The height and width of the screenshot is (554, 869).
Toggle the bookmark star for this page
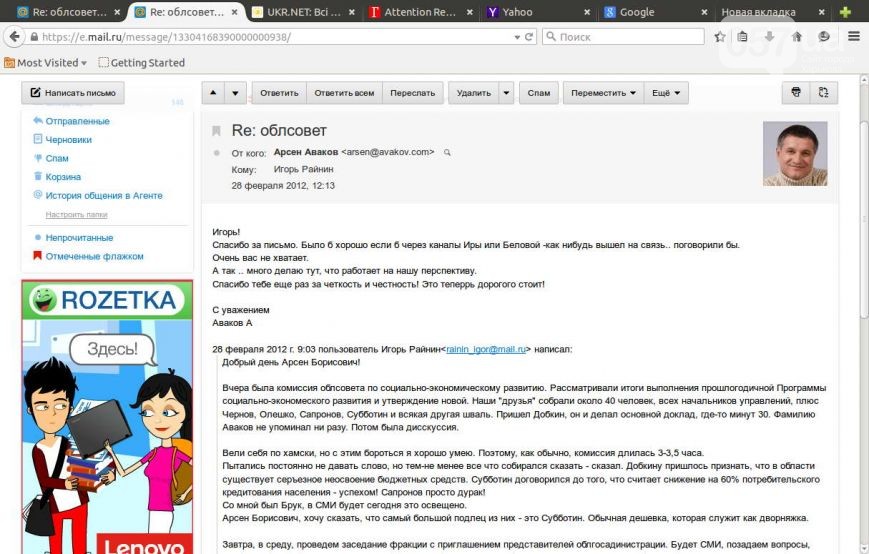tap(720, 36)
